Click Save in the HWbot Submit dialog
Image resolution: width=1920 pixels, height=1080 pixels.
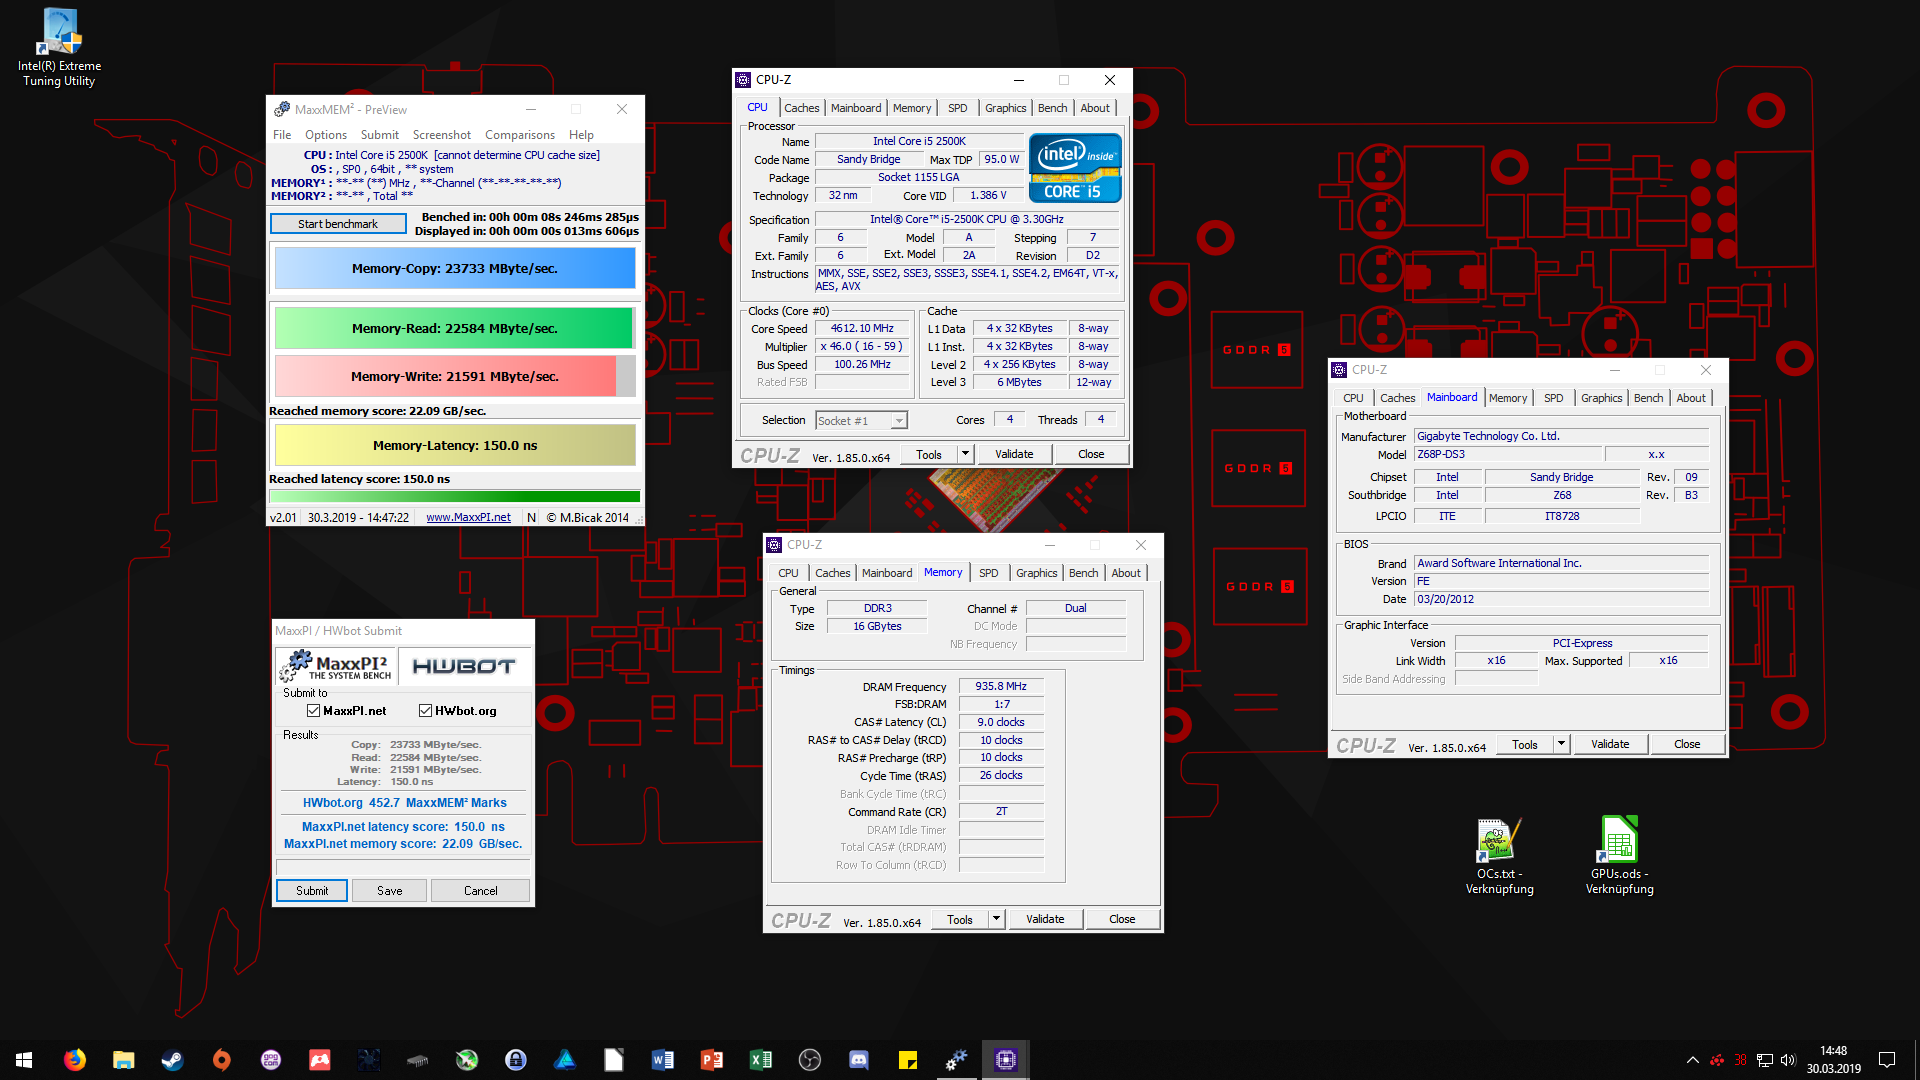point(390,891)
